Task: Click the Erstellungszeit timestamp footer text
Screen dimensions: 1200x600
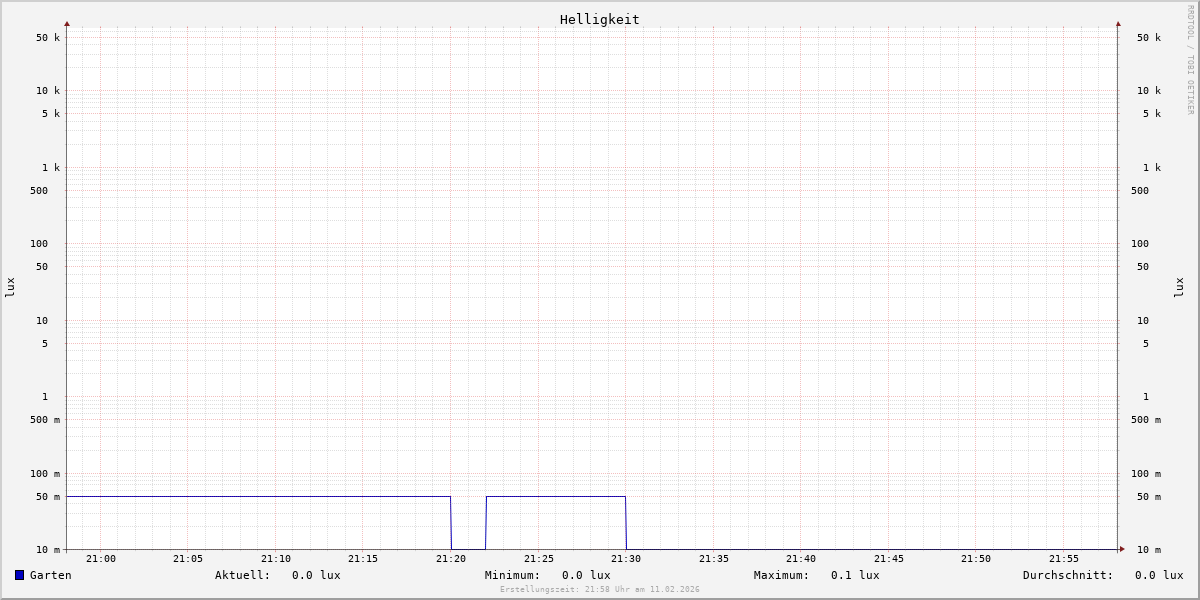Action: point(600,589)
